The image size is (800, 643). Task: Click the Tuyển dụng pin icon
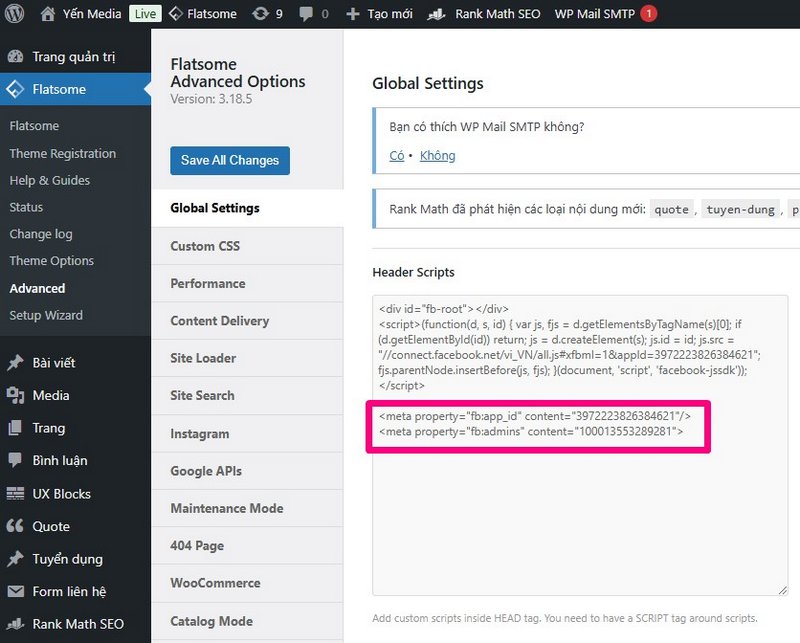[x=15, y=559]
